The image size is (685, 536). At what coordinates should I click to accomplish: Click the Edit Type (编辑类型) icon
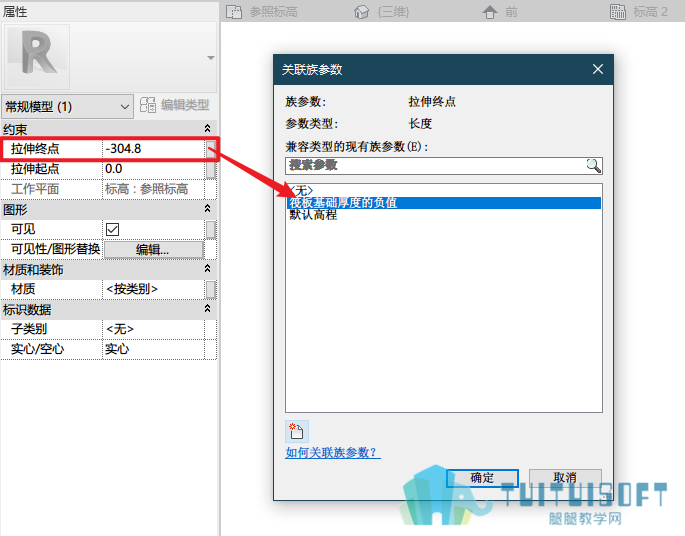(148, 105)
